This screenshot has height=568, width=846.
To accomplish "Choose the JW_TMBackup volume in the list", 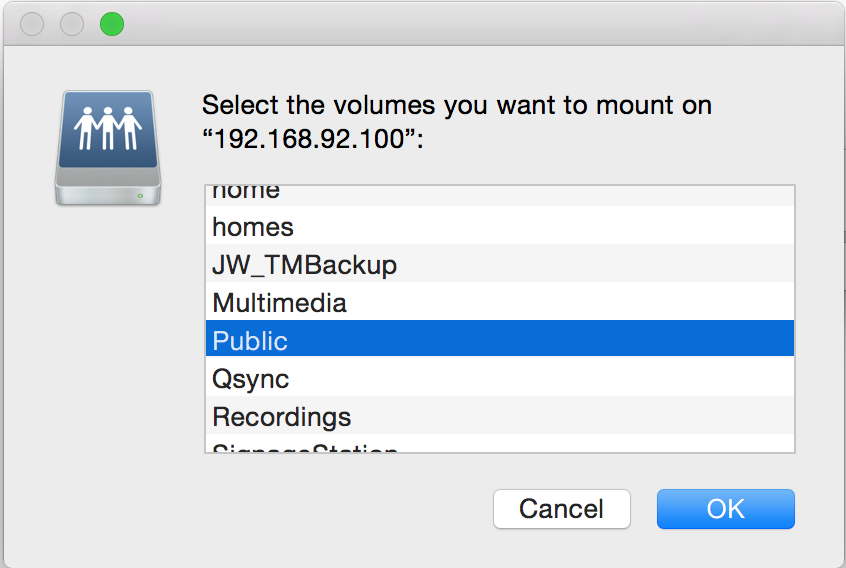I will coord(304,265).
